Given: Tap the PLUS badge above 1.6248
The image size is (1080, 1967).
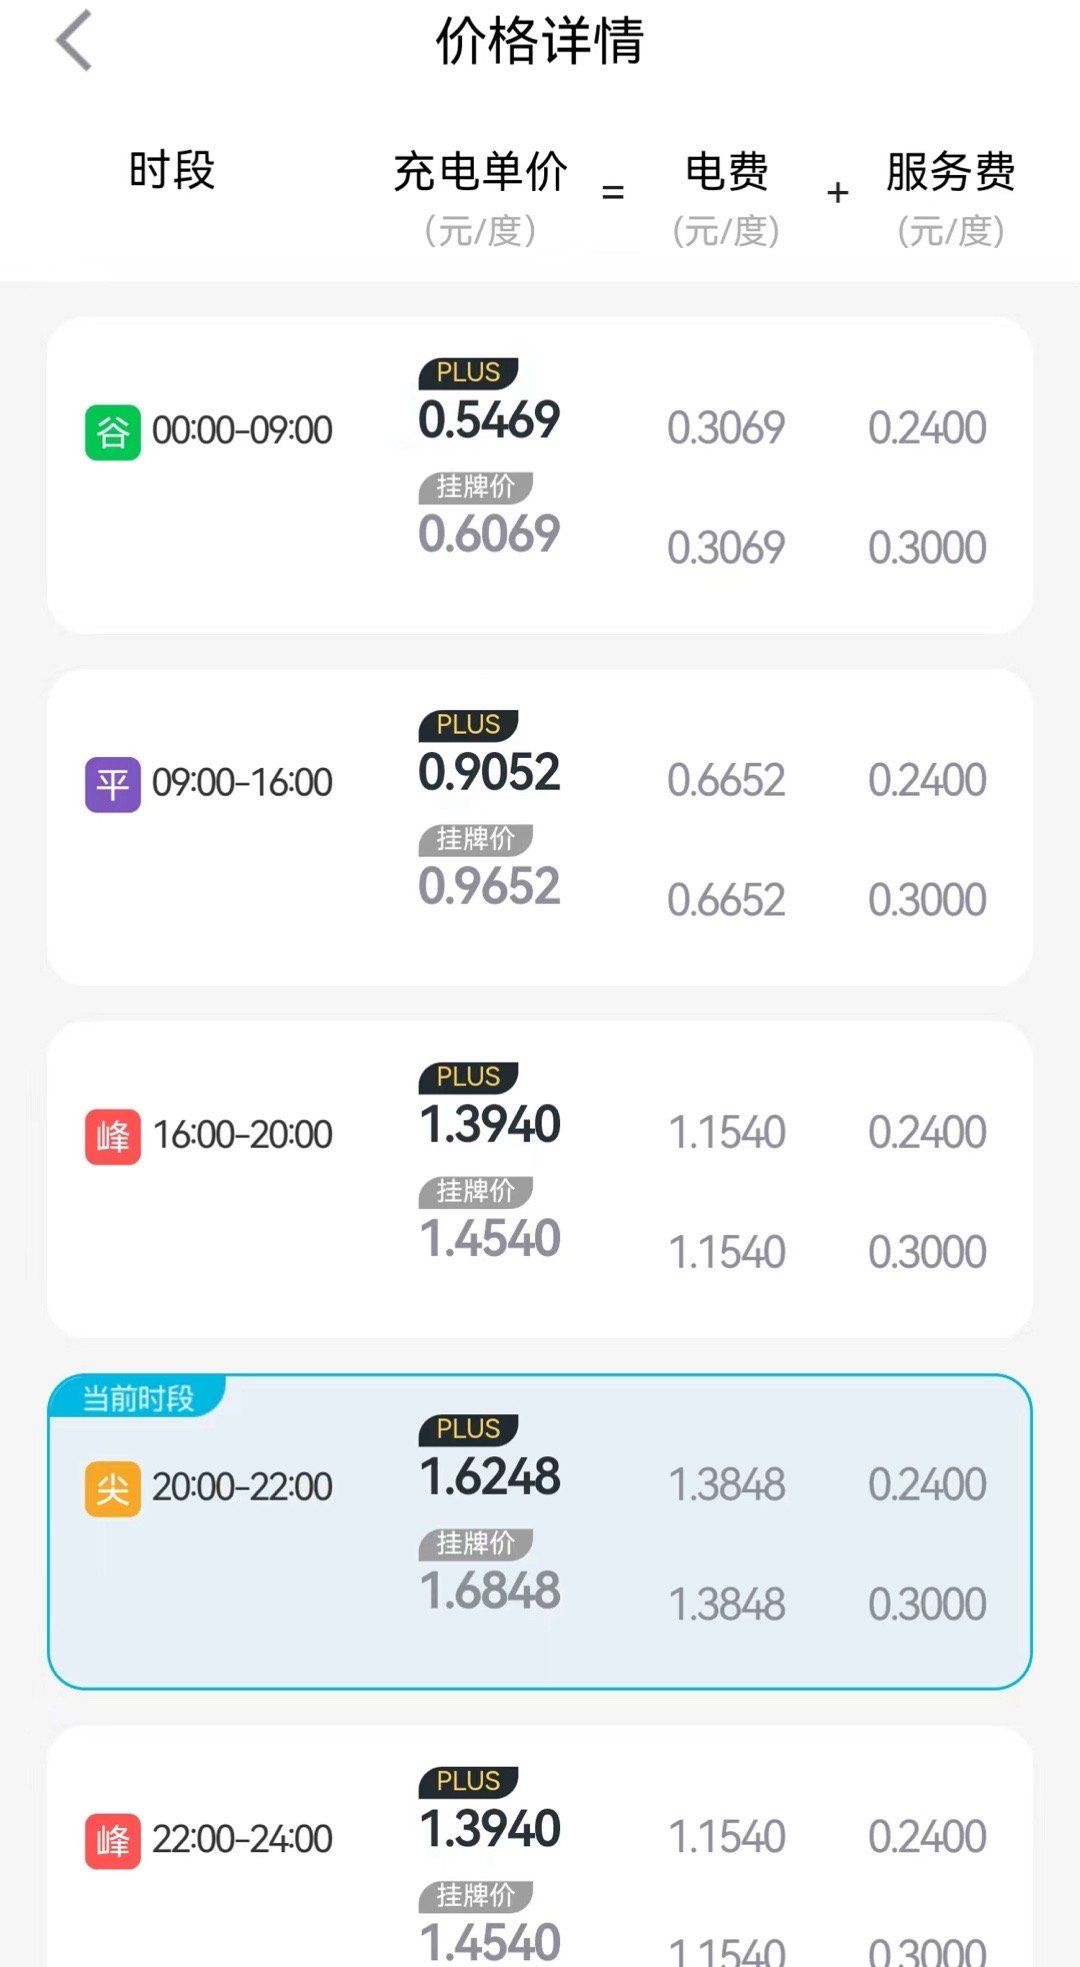Looking at the screenshot, I should point(468,1429).
